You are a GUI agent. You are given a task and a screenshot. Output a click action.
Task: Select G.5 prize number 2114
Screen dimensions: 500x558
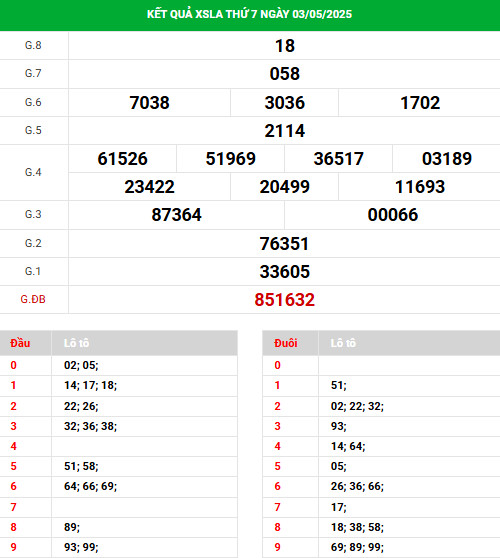[285, 131]
